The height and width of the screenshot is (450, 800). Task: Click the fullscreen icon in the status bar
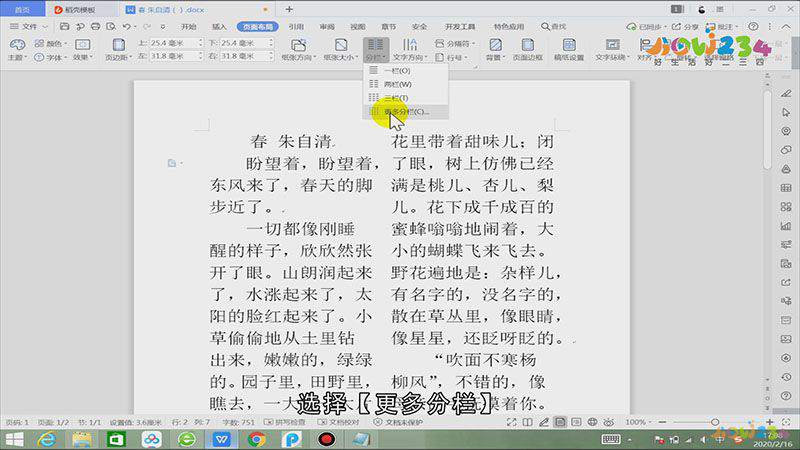coord(512,422)
